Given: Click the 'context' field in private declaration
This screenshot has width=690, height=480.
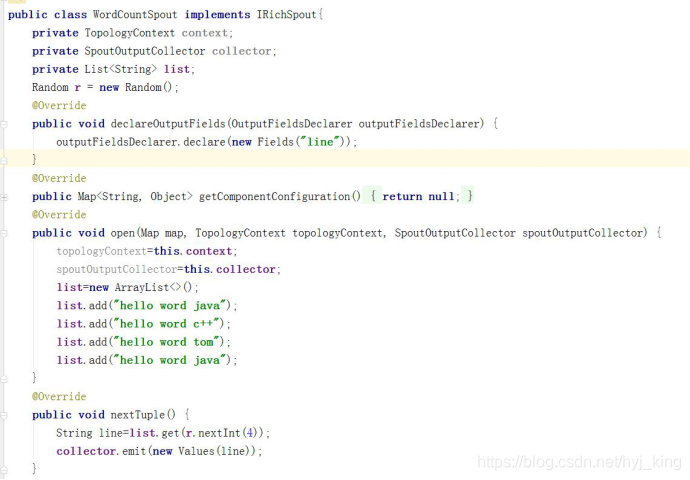Looking at the screenshot, I should click(x=205, y=33).
